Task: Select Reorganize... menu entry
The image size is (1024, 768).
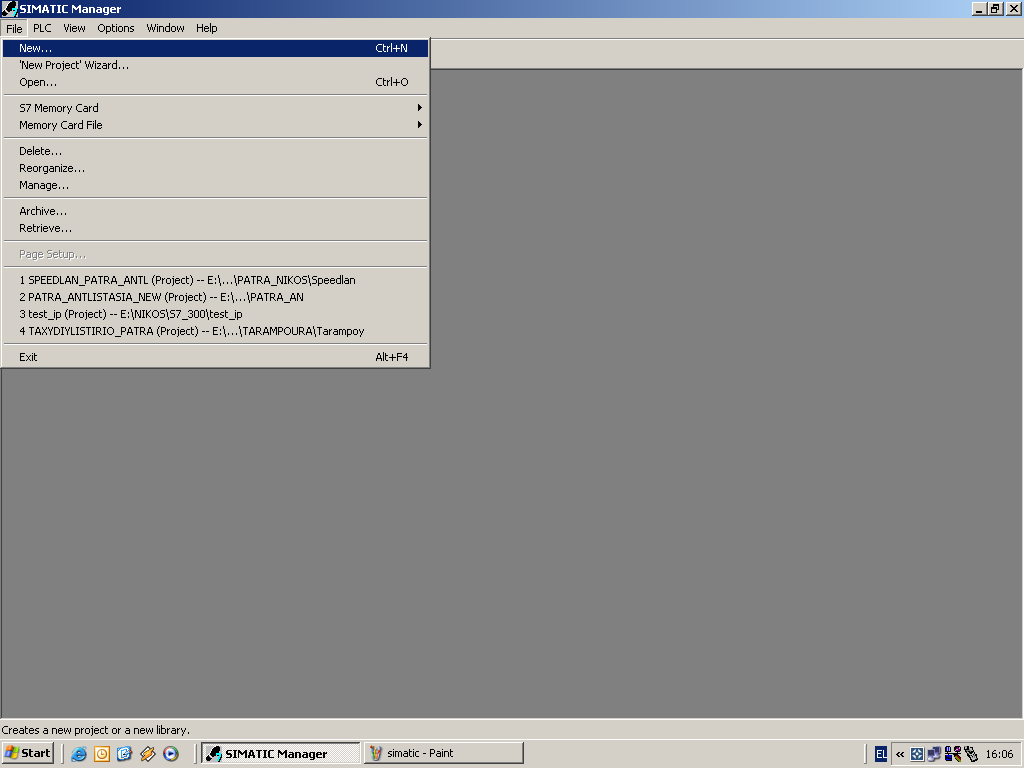Action: click(216, 168)
